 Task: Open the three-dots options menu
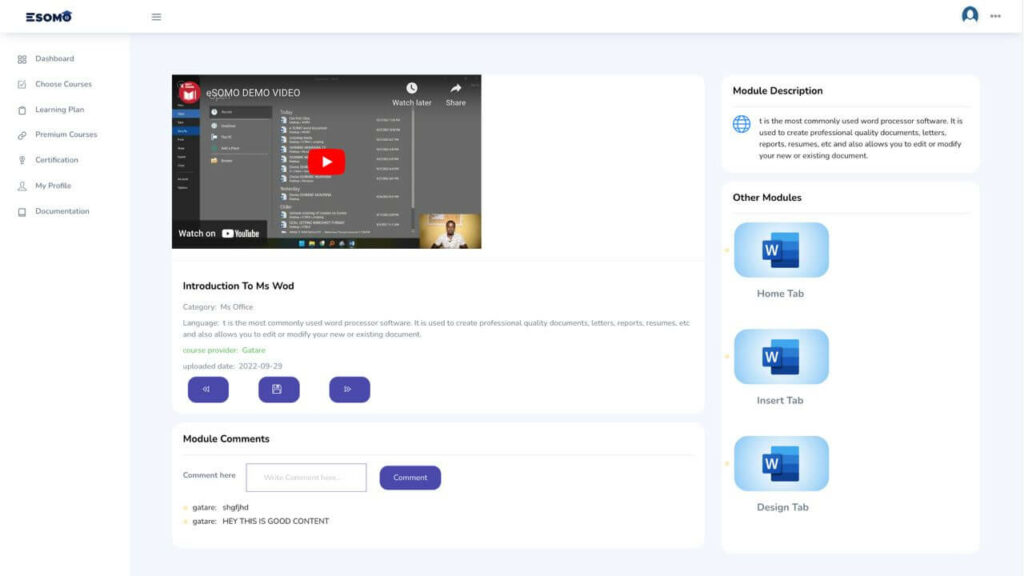(995, 16)
